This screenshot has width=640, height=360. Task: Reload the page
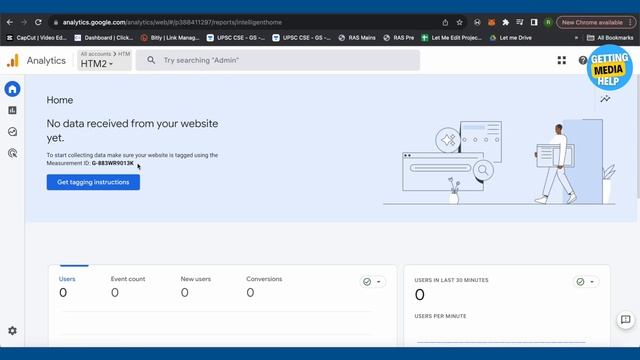(38, 22)
